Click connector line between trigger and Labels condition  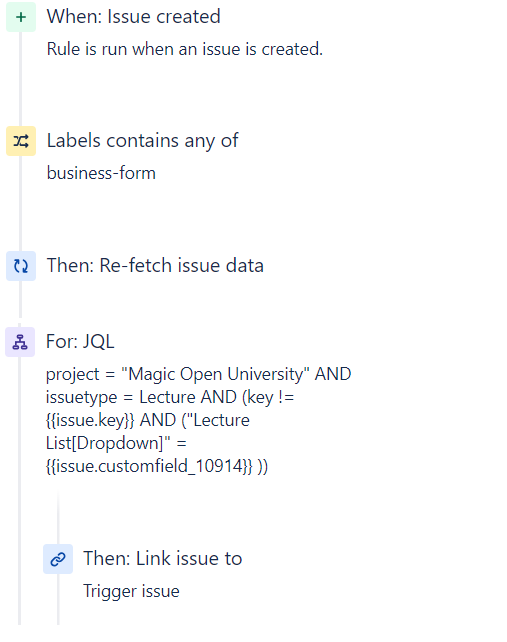coord(20,79)
